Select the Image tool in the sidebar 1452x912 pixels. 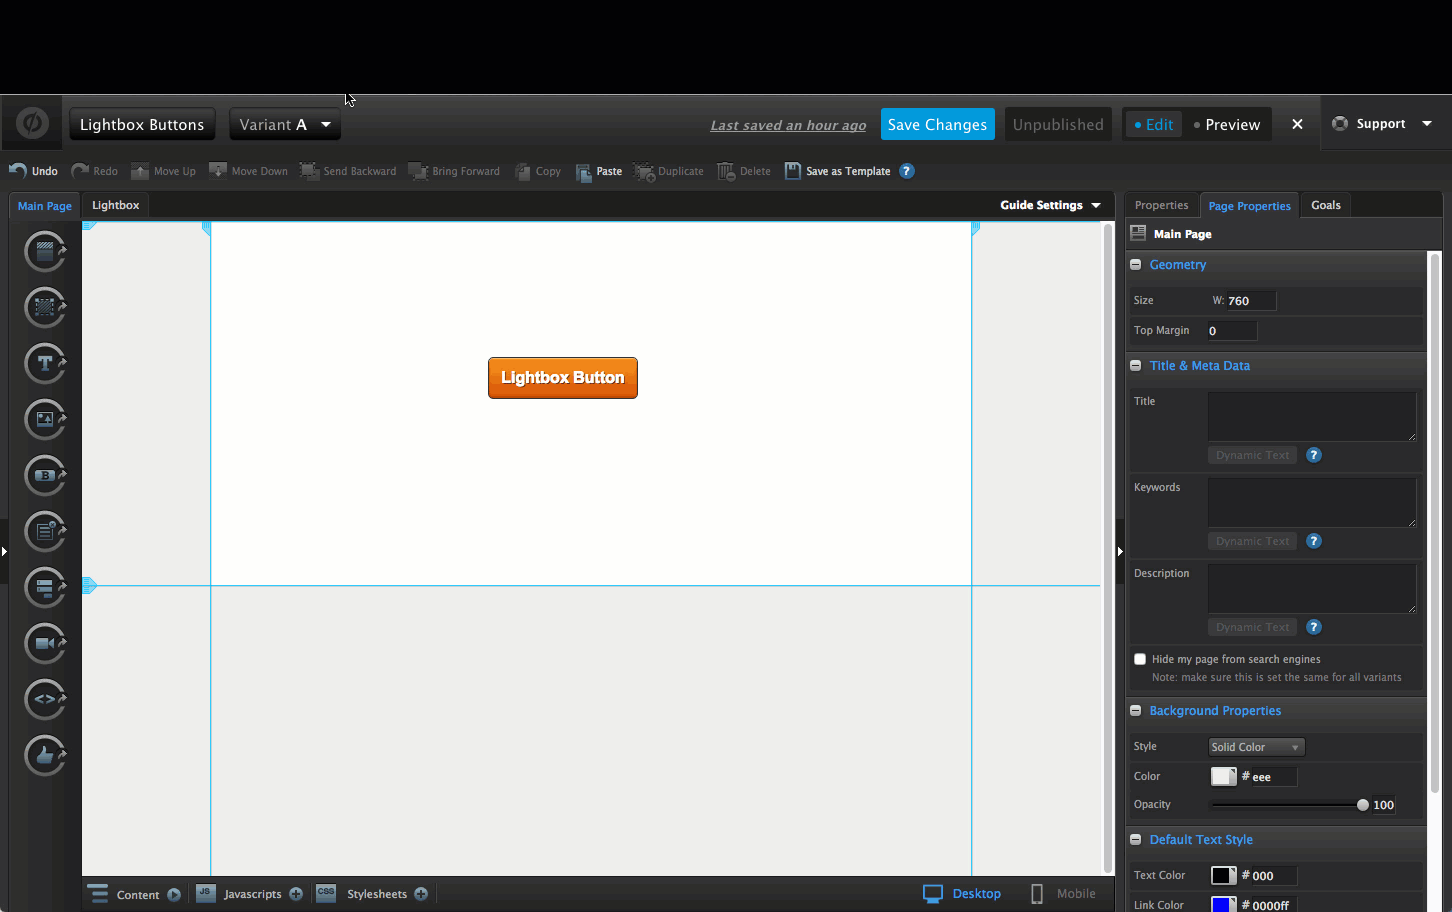(44, 419)
